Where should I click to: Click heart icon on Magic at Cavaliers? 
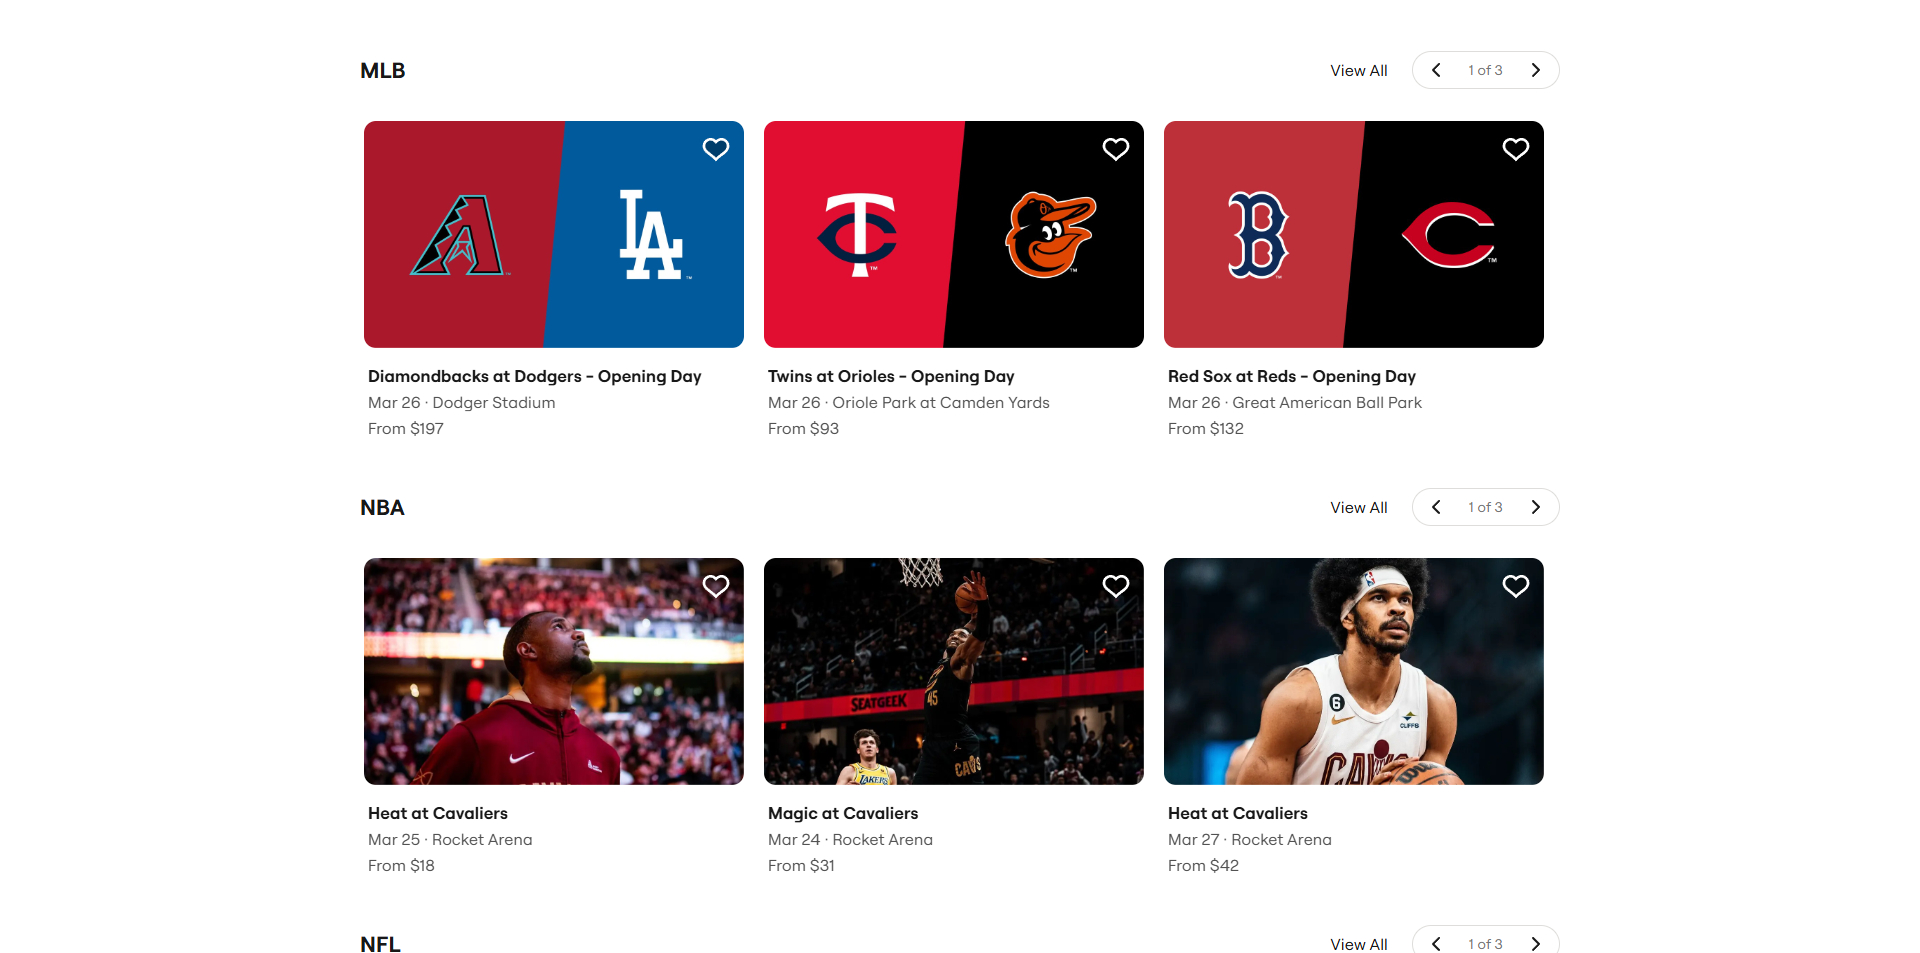click(1115, 586)
